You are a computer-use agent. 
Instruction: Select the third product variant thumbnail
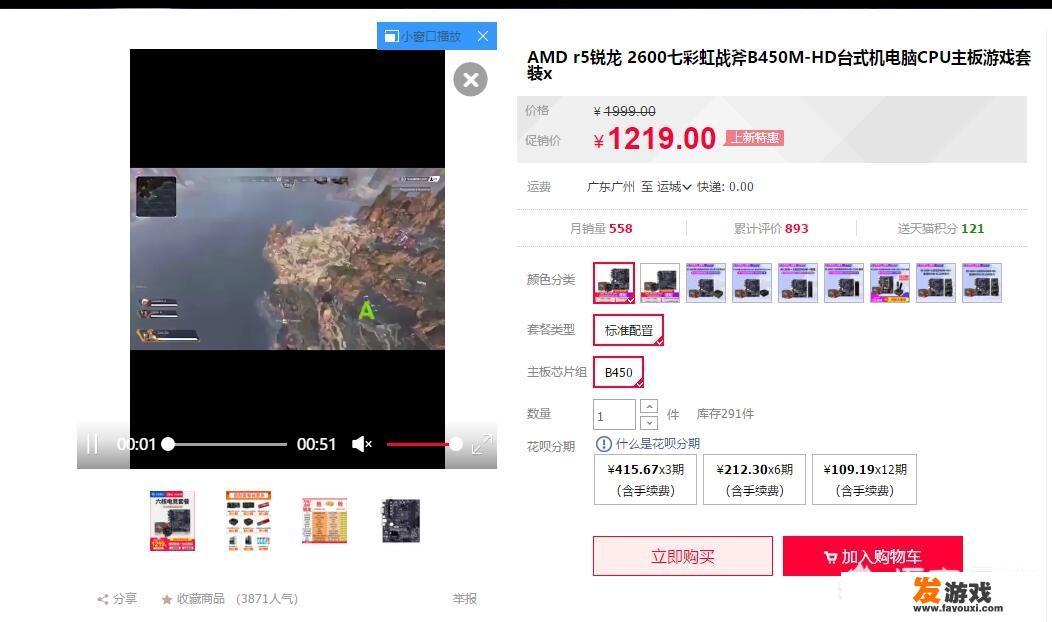[x=706, y=283]
